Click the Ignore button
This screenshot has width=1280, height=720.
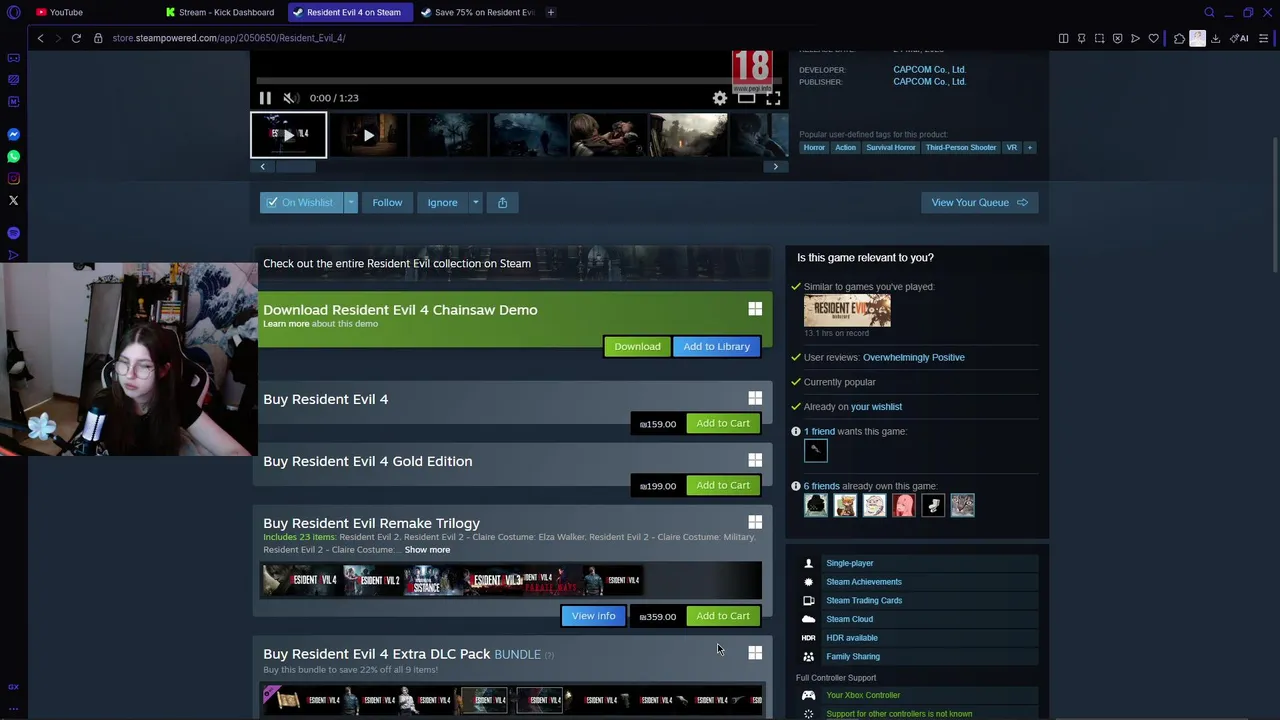pos(442,202)
